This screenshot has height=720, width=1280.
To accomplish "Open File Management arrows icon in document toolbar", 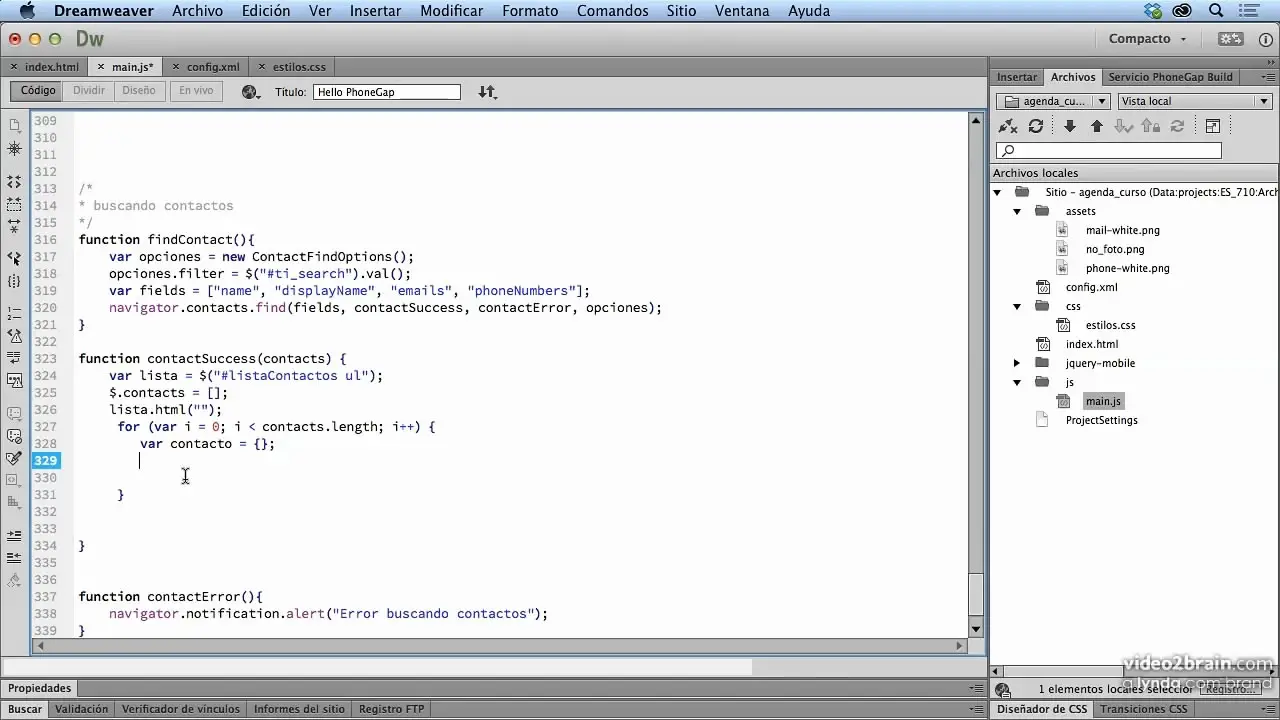I will pos(487,92).
